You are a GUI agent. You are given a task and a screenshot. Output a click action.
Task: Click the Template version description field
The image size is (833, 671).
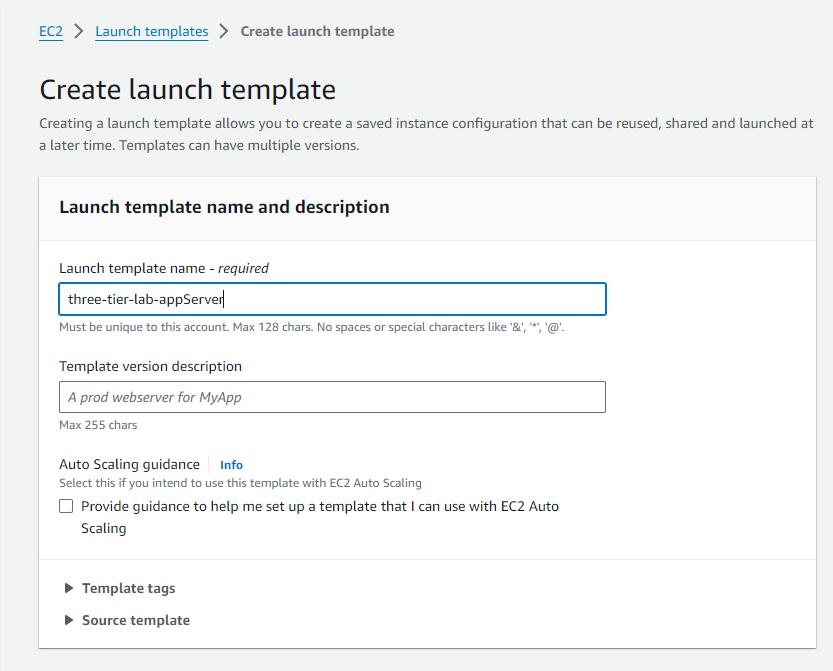pyautogui.click(x=332, y=397)
